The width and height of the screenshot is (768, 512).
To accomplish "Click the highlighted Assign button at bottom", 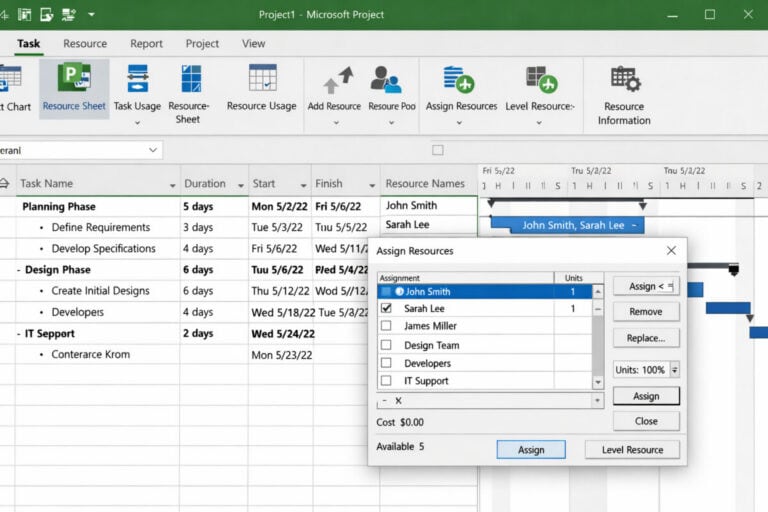I will [x=531, y=449].
